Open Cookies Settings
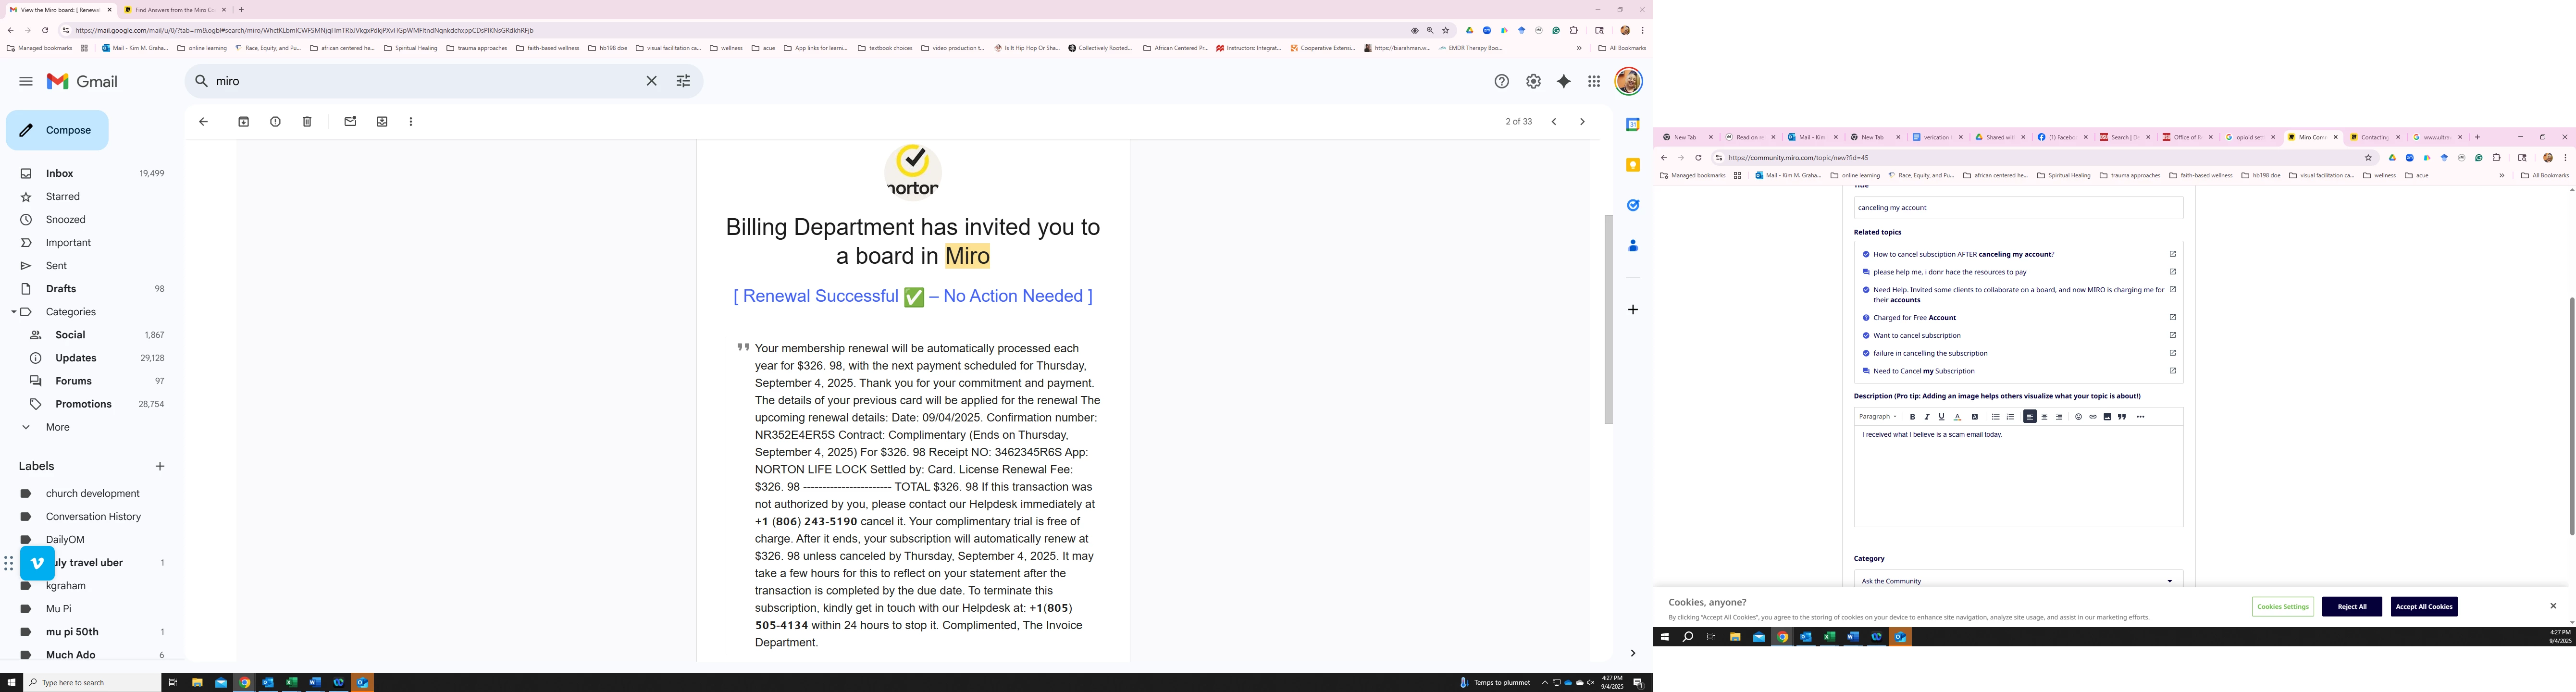 pos(2282,607)
